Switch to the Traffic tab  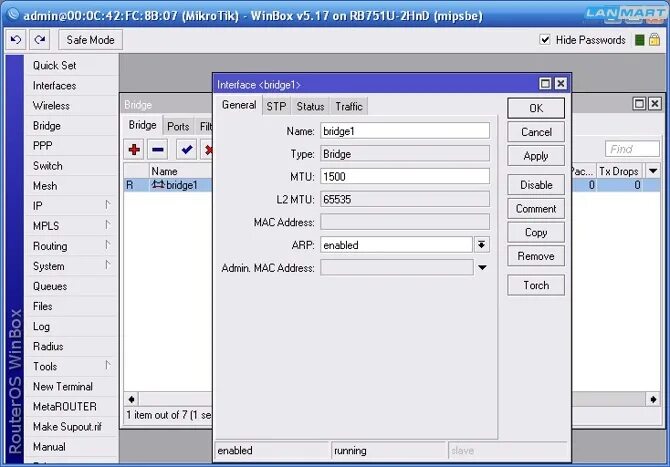click(x=349, y=106)
